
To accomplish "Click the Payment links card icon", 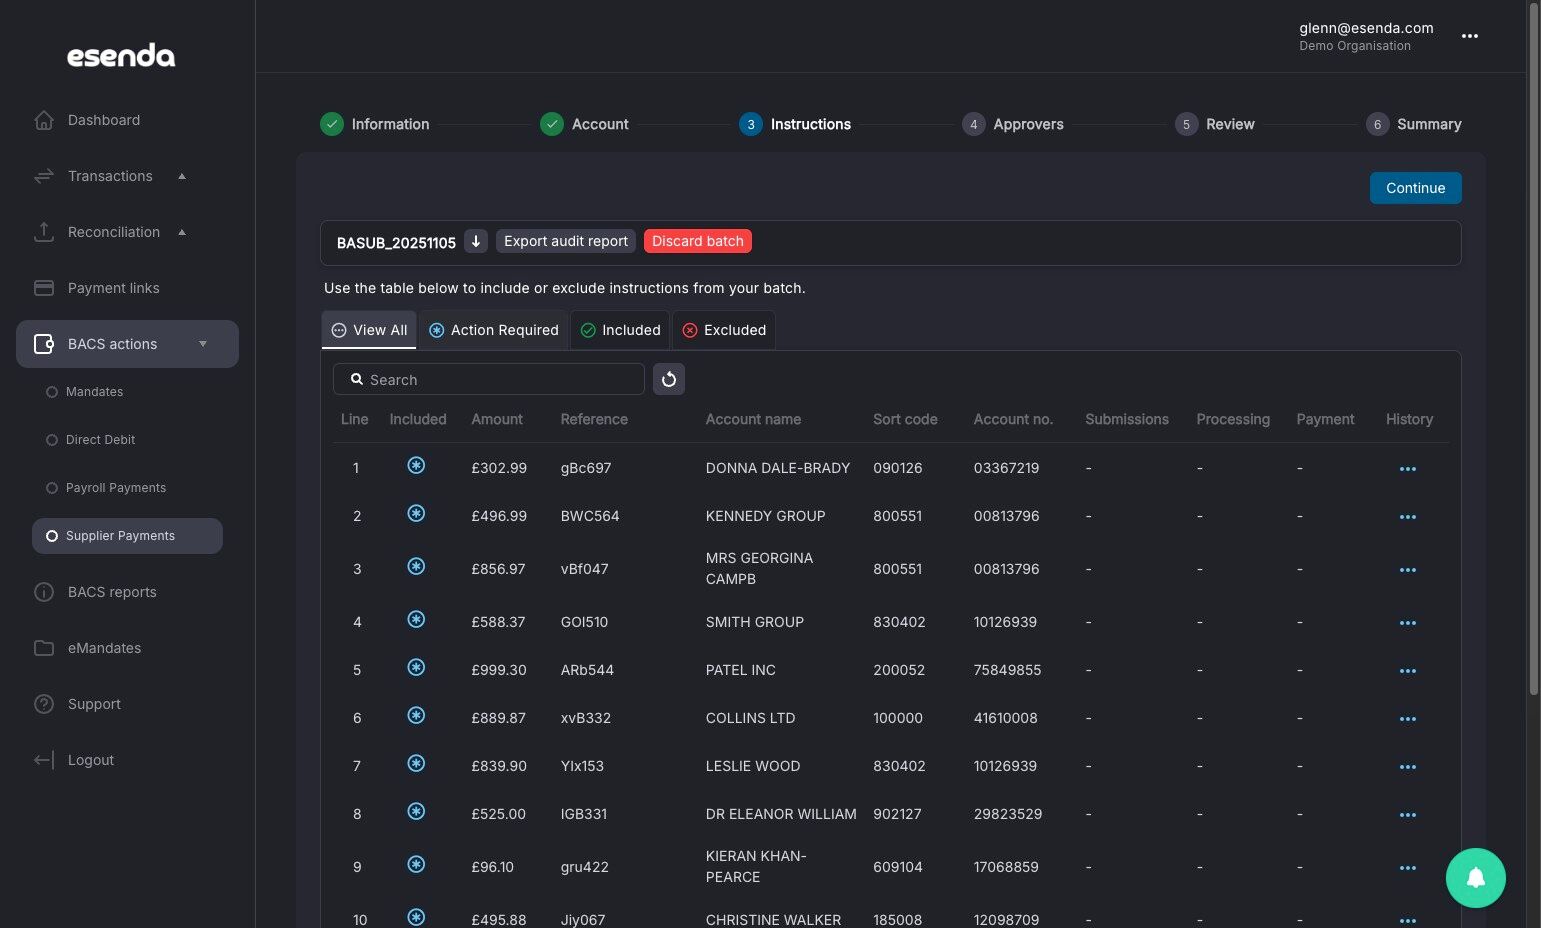I will (x=44, y=288).
